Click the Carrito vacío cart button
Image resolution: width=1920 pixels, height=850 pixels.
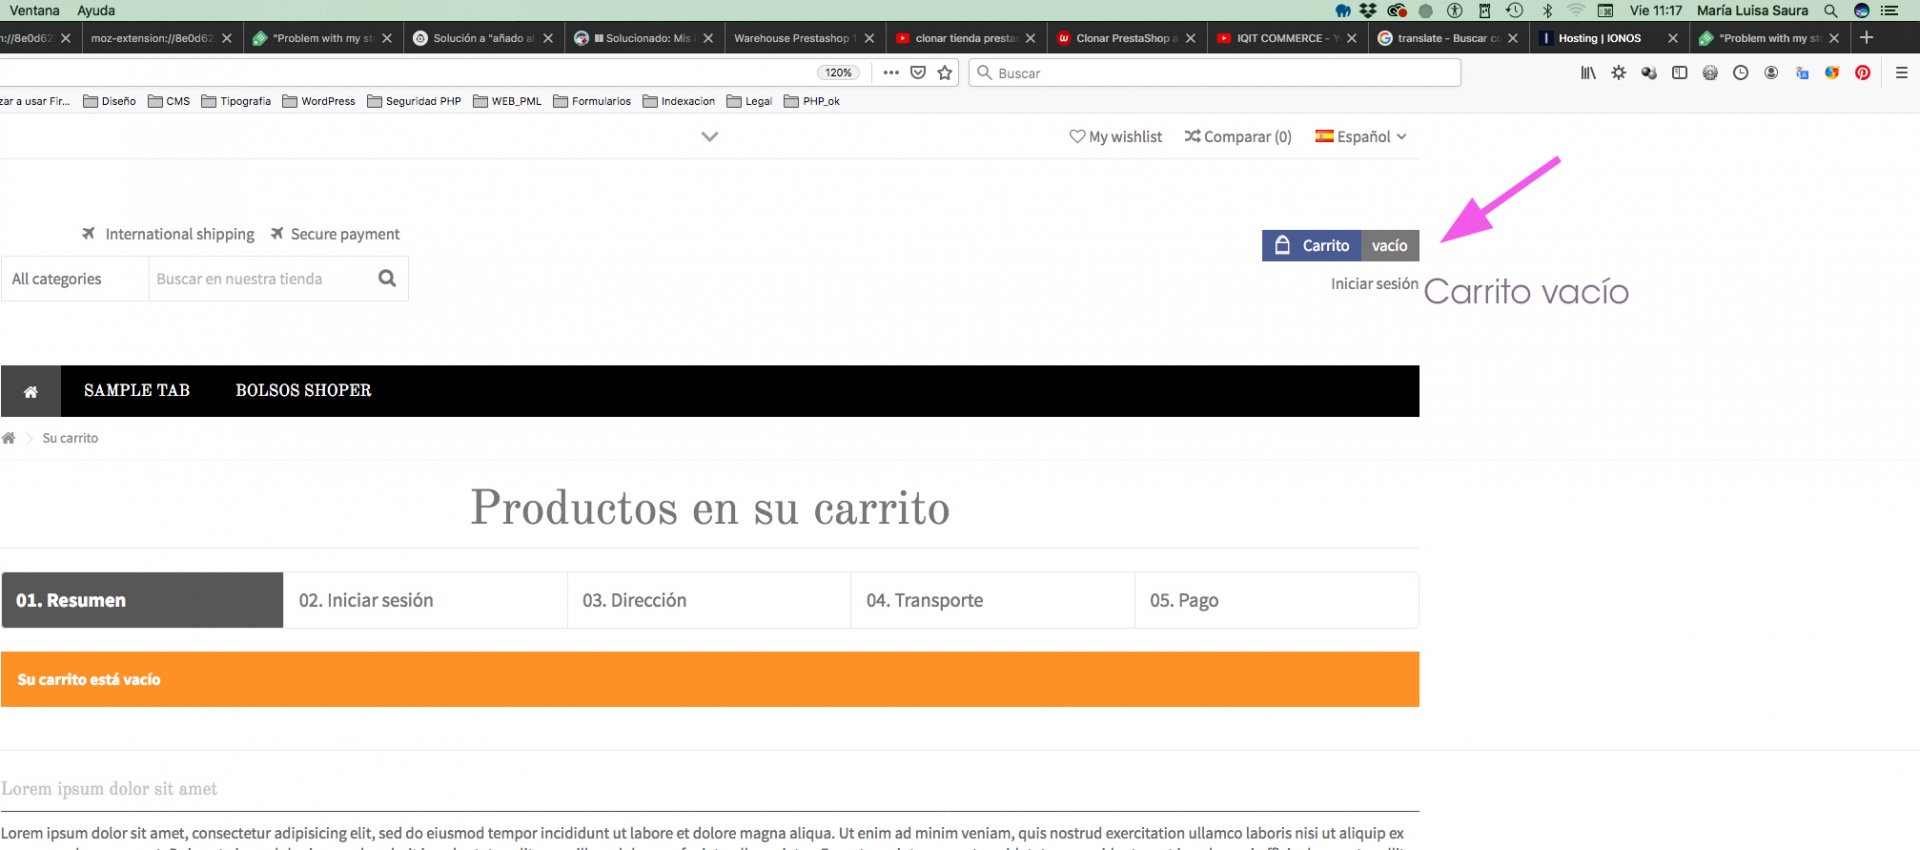tap(1340, 246)
